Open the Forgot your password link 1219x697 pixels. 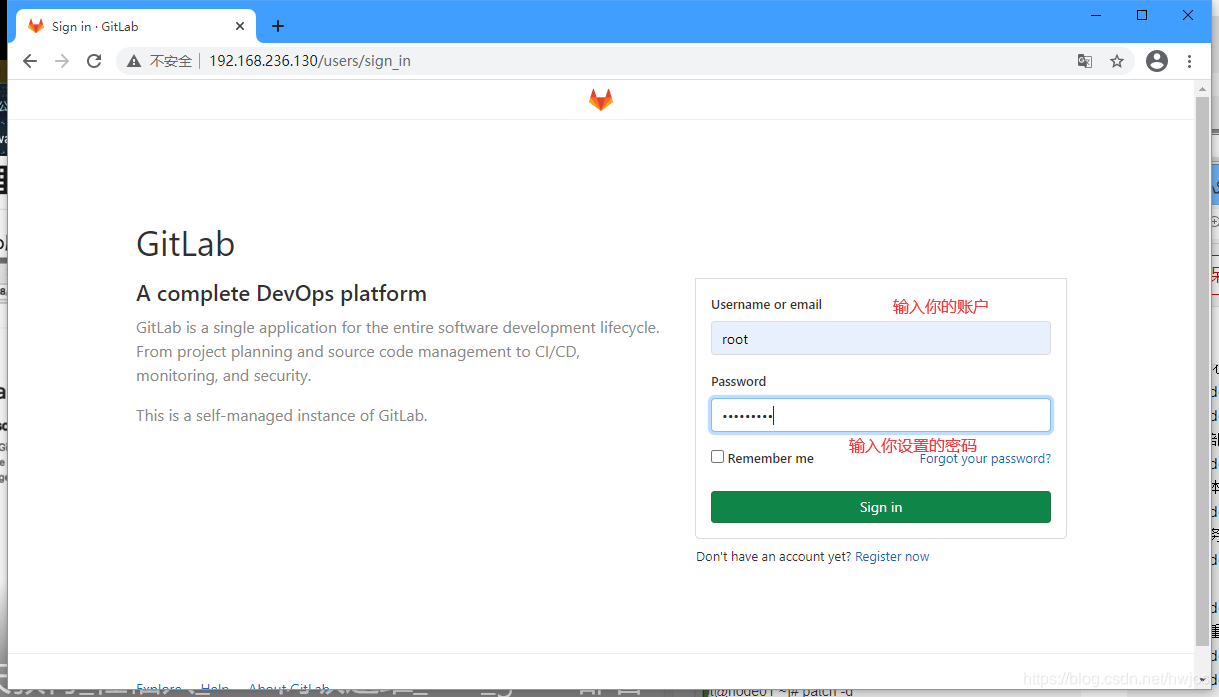[x=985, y=458]
